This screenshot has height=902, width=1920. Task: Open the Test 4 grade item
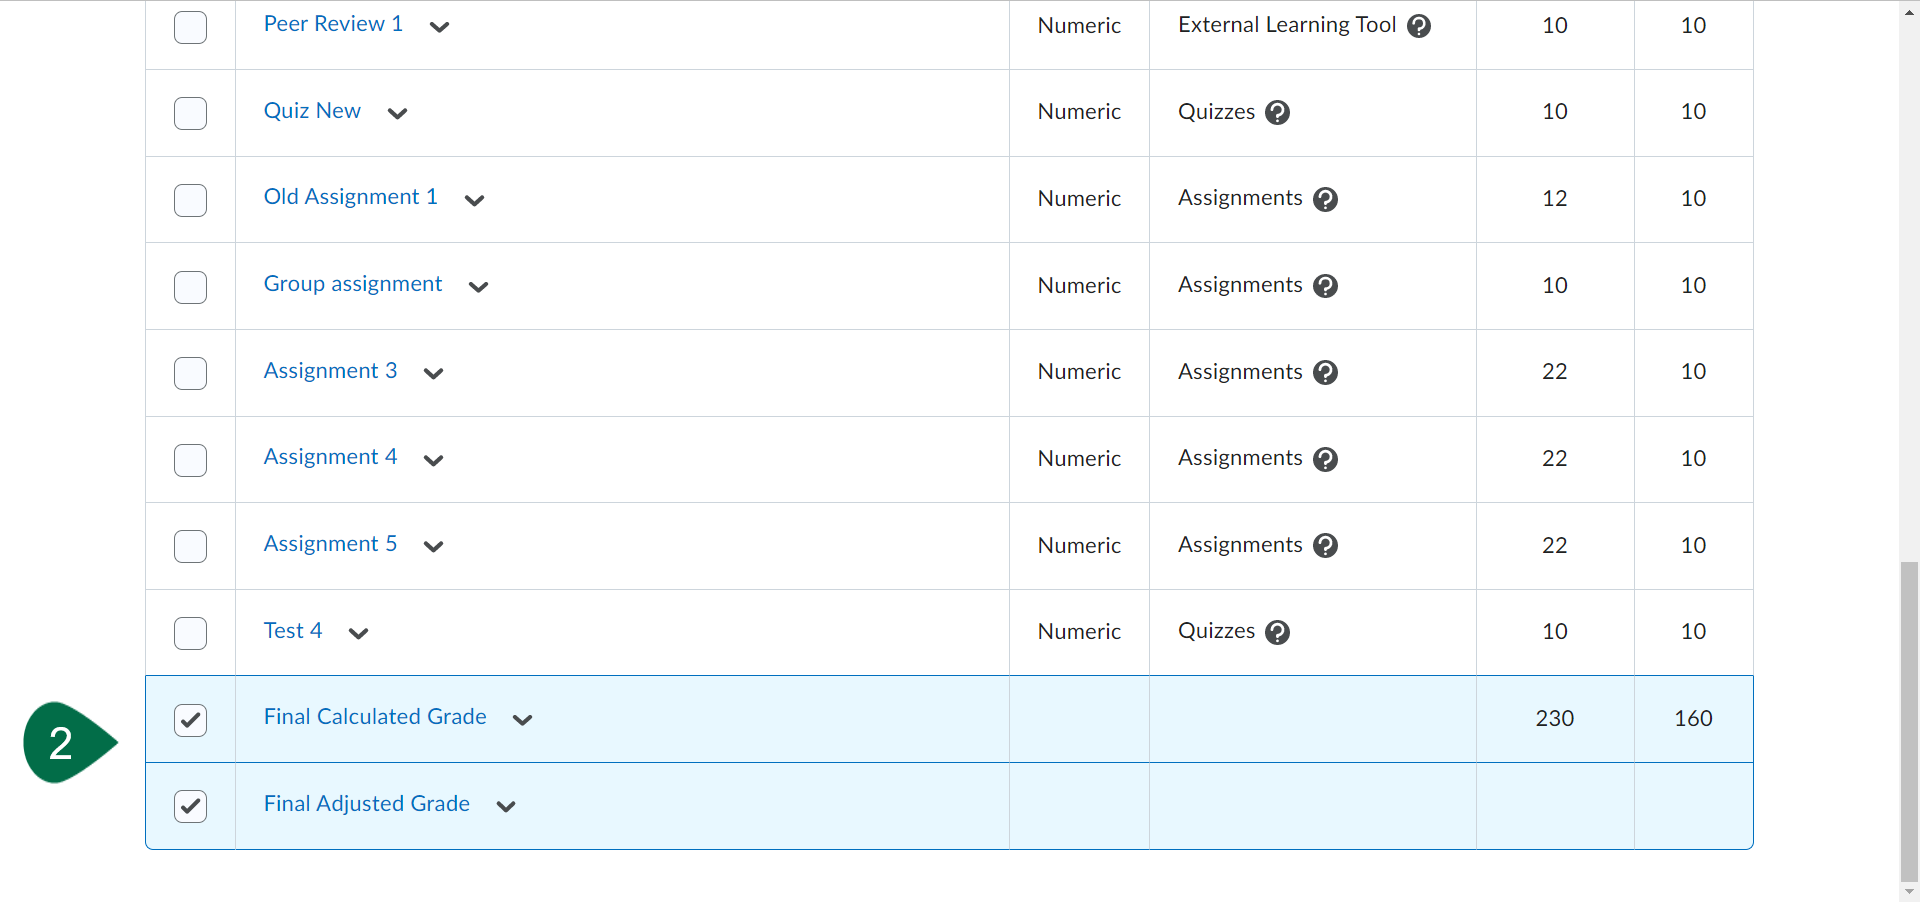(x=292, y=631)
